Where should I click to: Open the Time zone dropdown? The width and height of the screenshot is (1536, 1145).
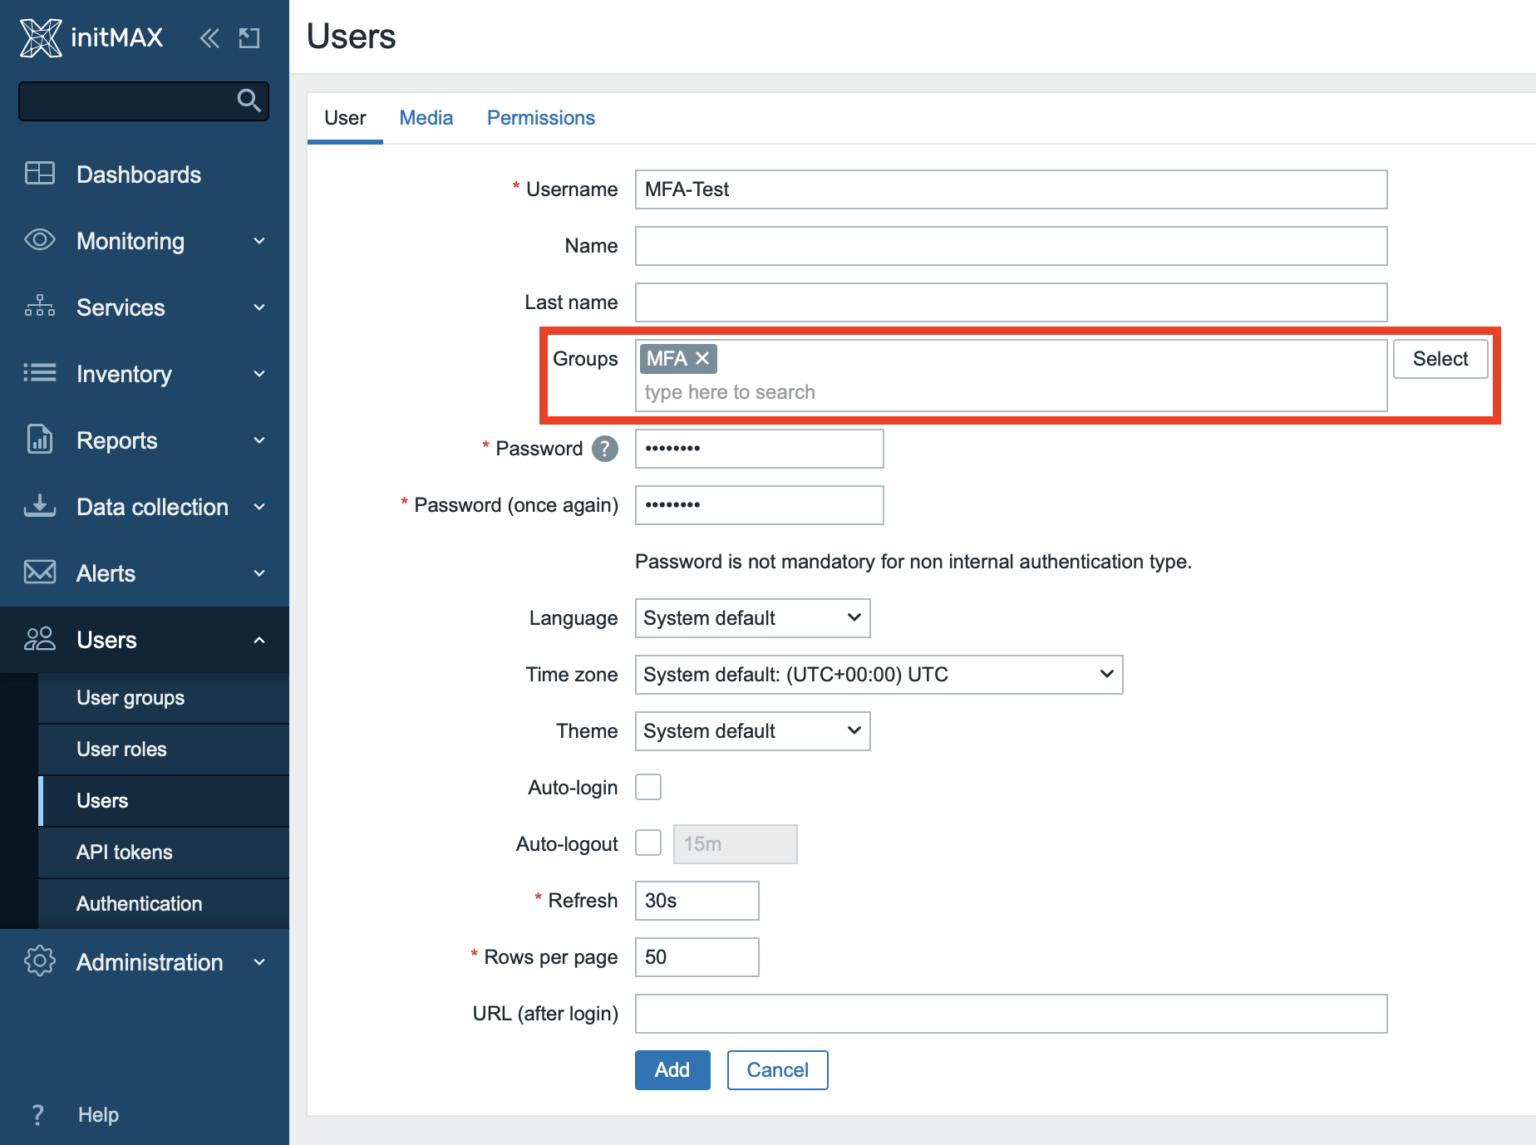pos(879,674)
